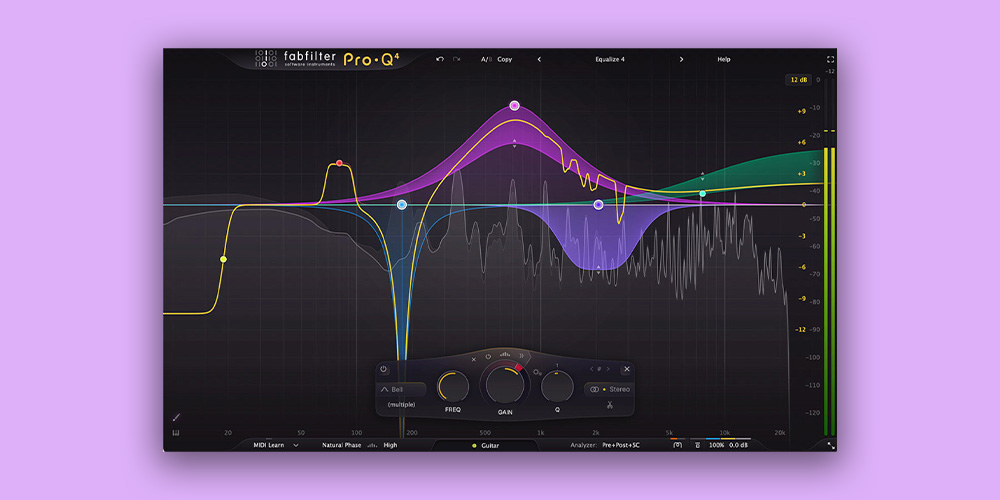Open the Equalize 4 preset menu
Viewport: 1000px width, 500px height.
609,59
